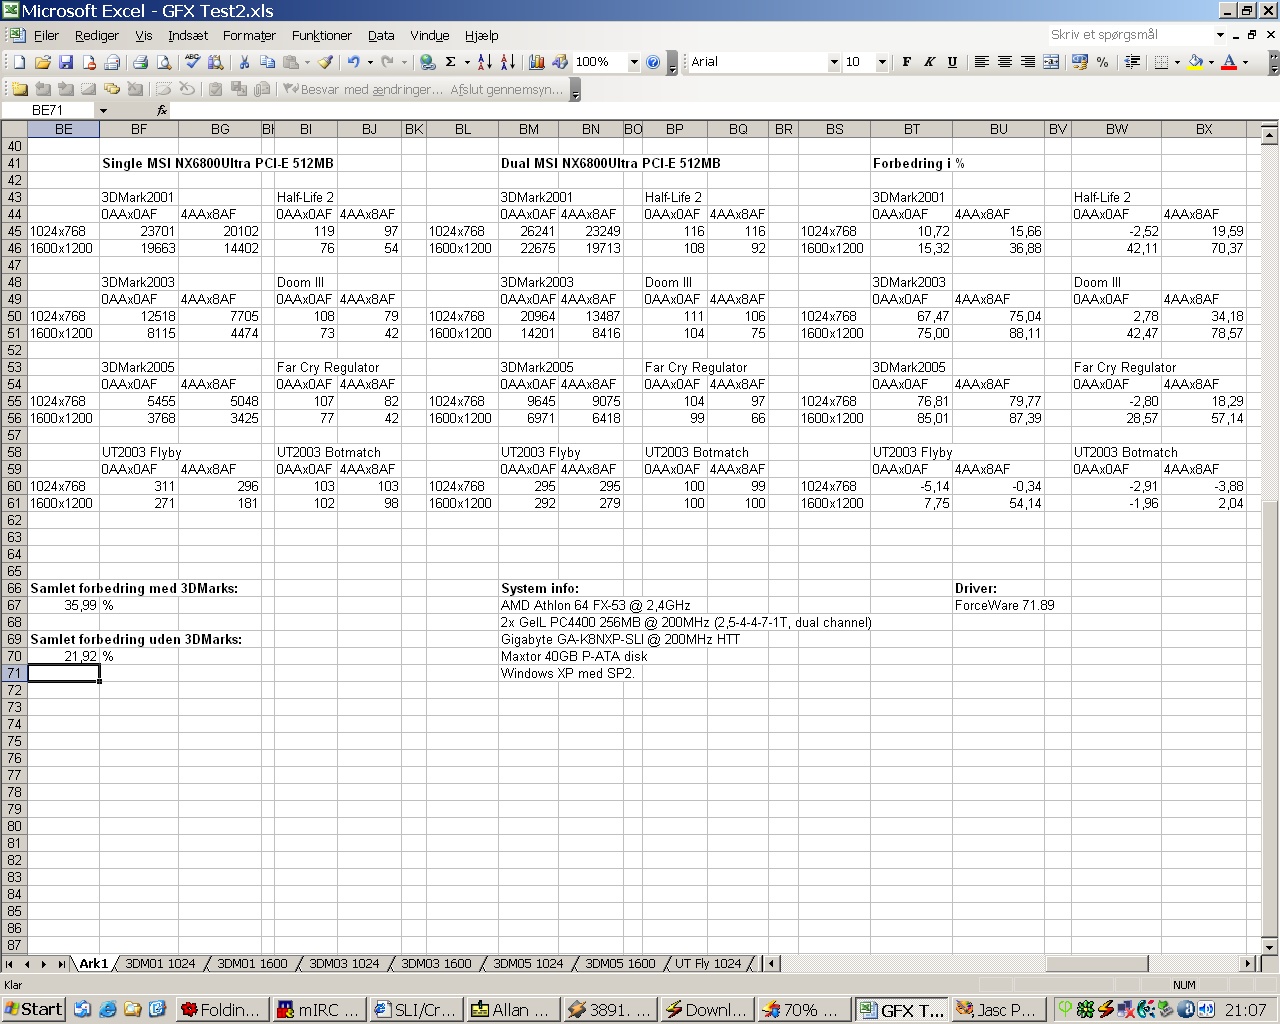
Task: Open the undo history dropdown arrow
Action: pyautogui.click(x=370, y=62)
